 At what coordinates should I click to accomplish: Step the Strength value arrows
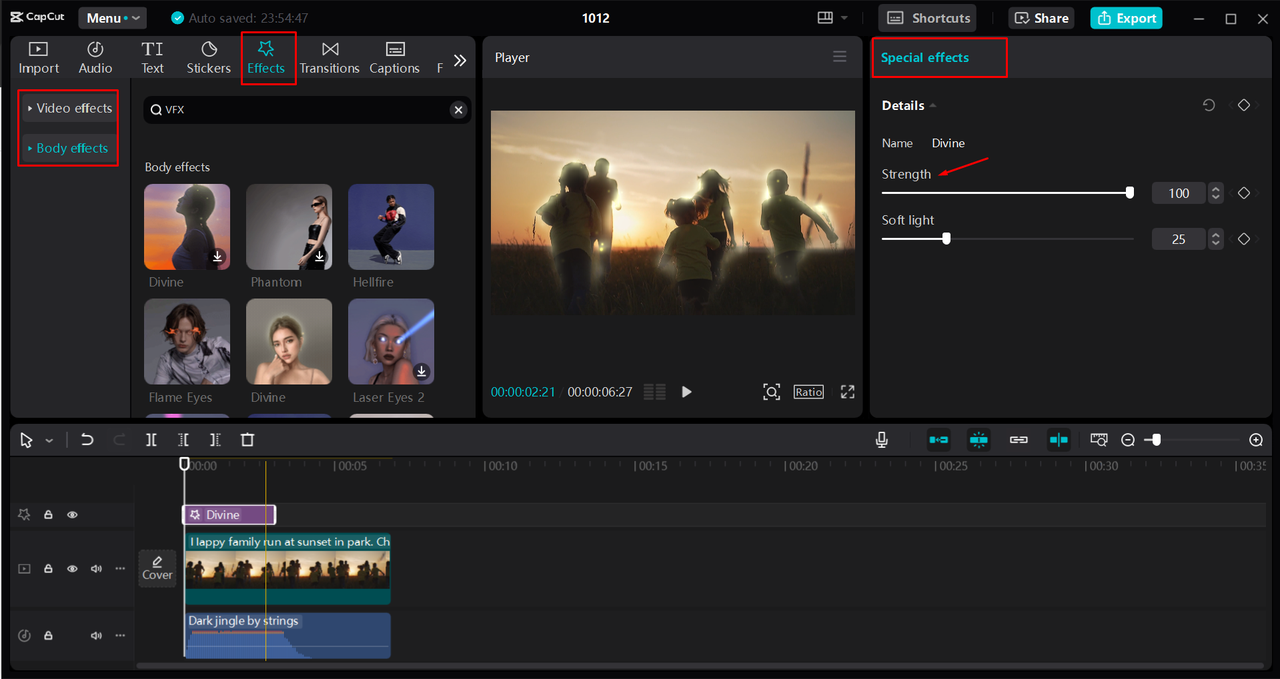(1215, 193)
